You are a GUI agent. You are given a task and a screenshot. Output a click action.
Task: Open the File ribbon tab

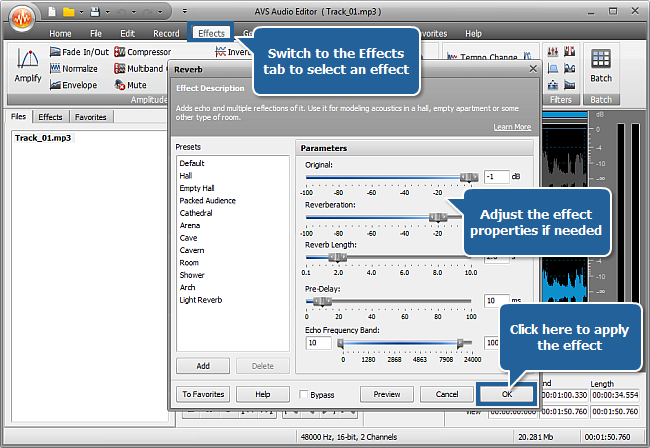[96, 34]
